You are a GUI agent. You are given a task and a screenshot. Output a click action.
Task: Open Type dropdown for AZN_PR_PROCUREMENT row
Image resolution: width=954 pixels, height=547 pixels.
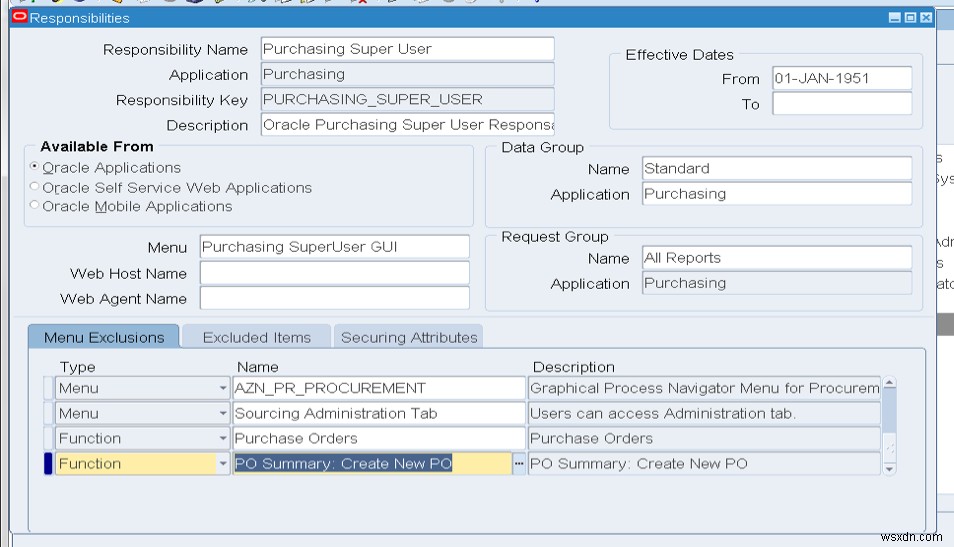[x=223, y=388]
